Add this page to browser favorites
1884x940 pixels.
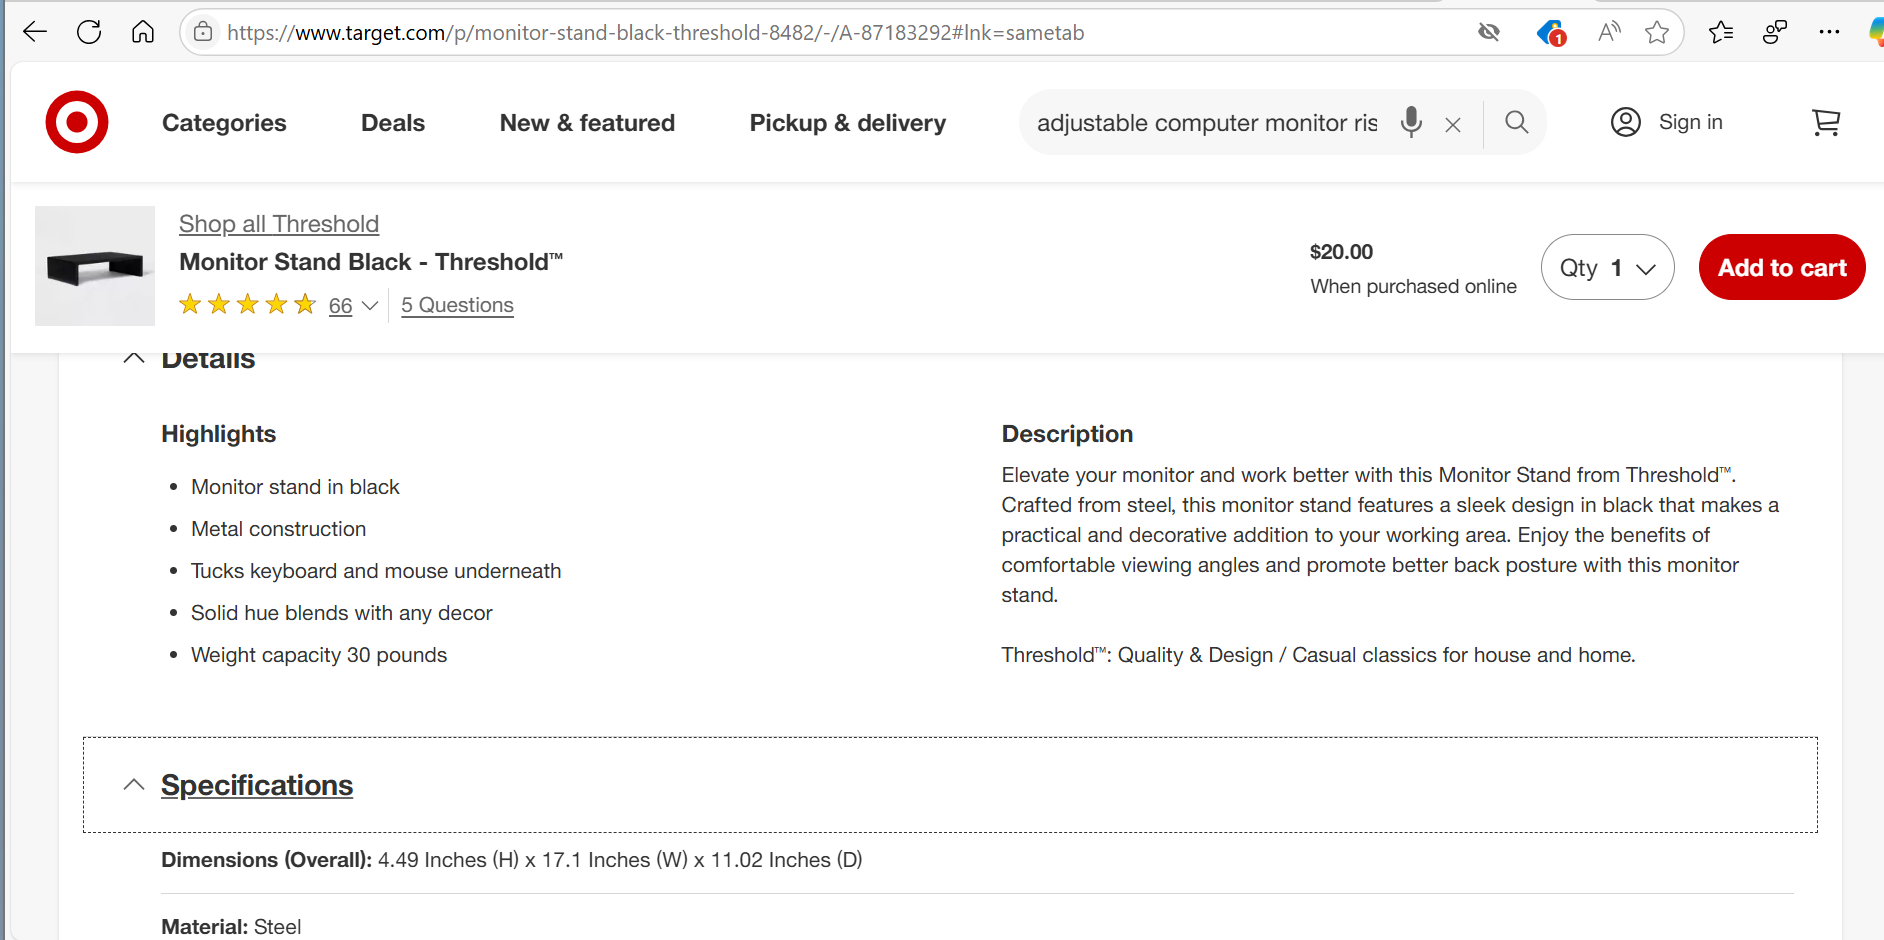point(1657,32)
